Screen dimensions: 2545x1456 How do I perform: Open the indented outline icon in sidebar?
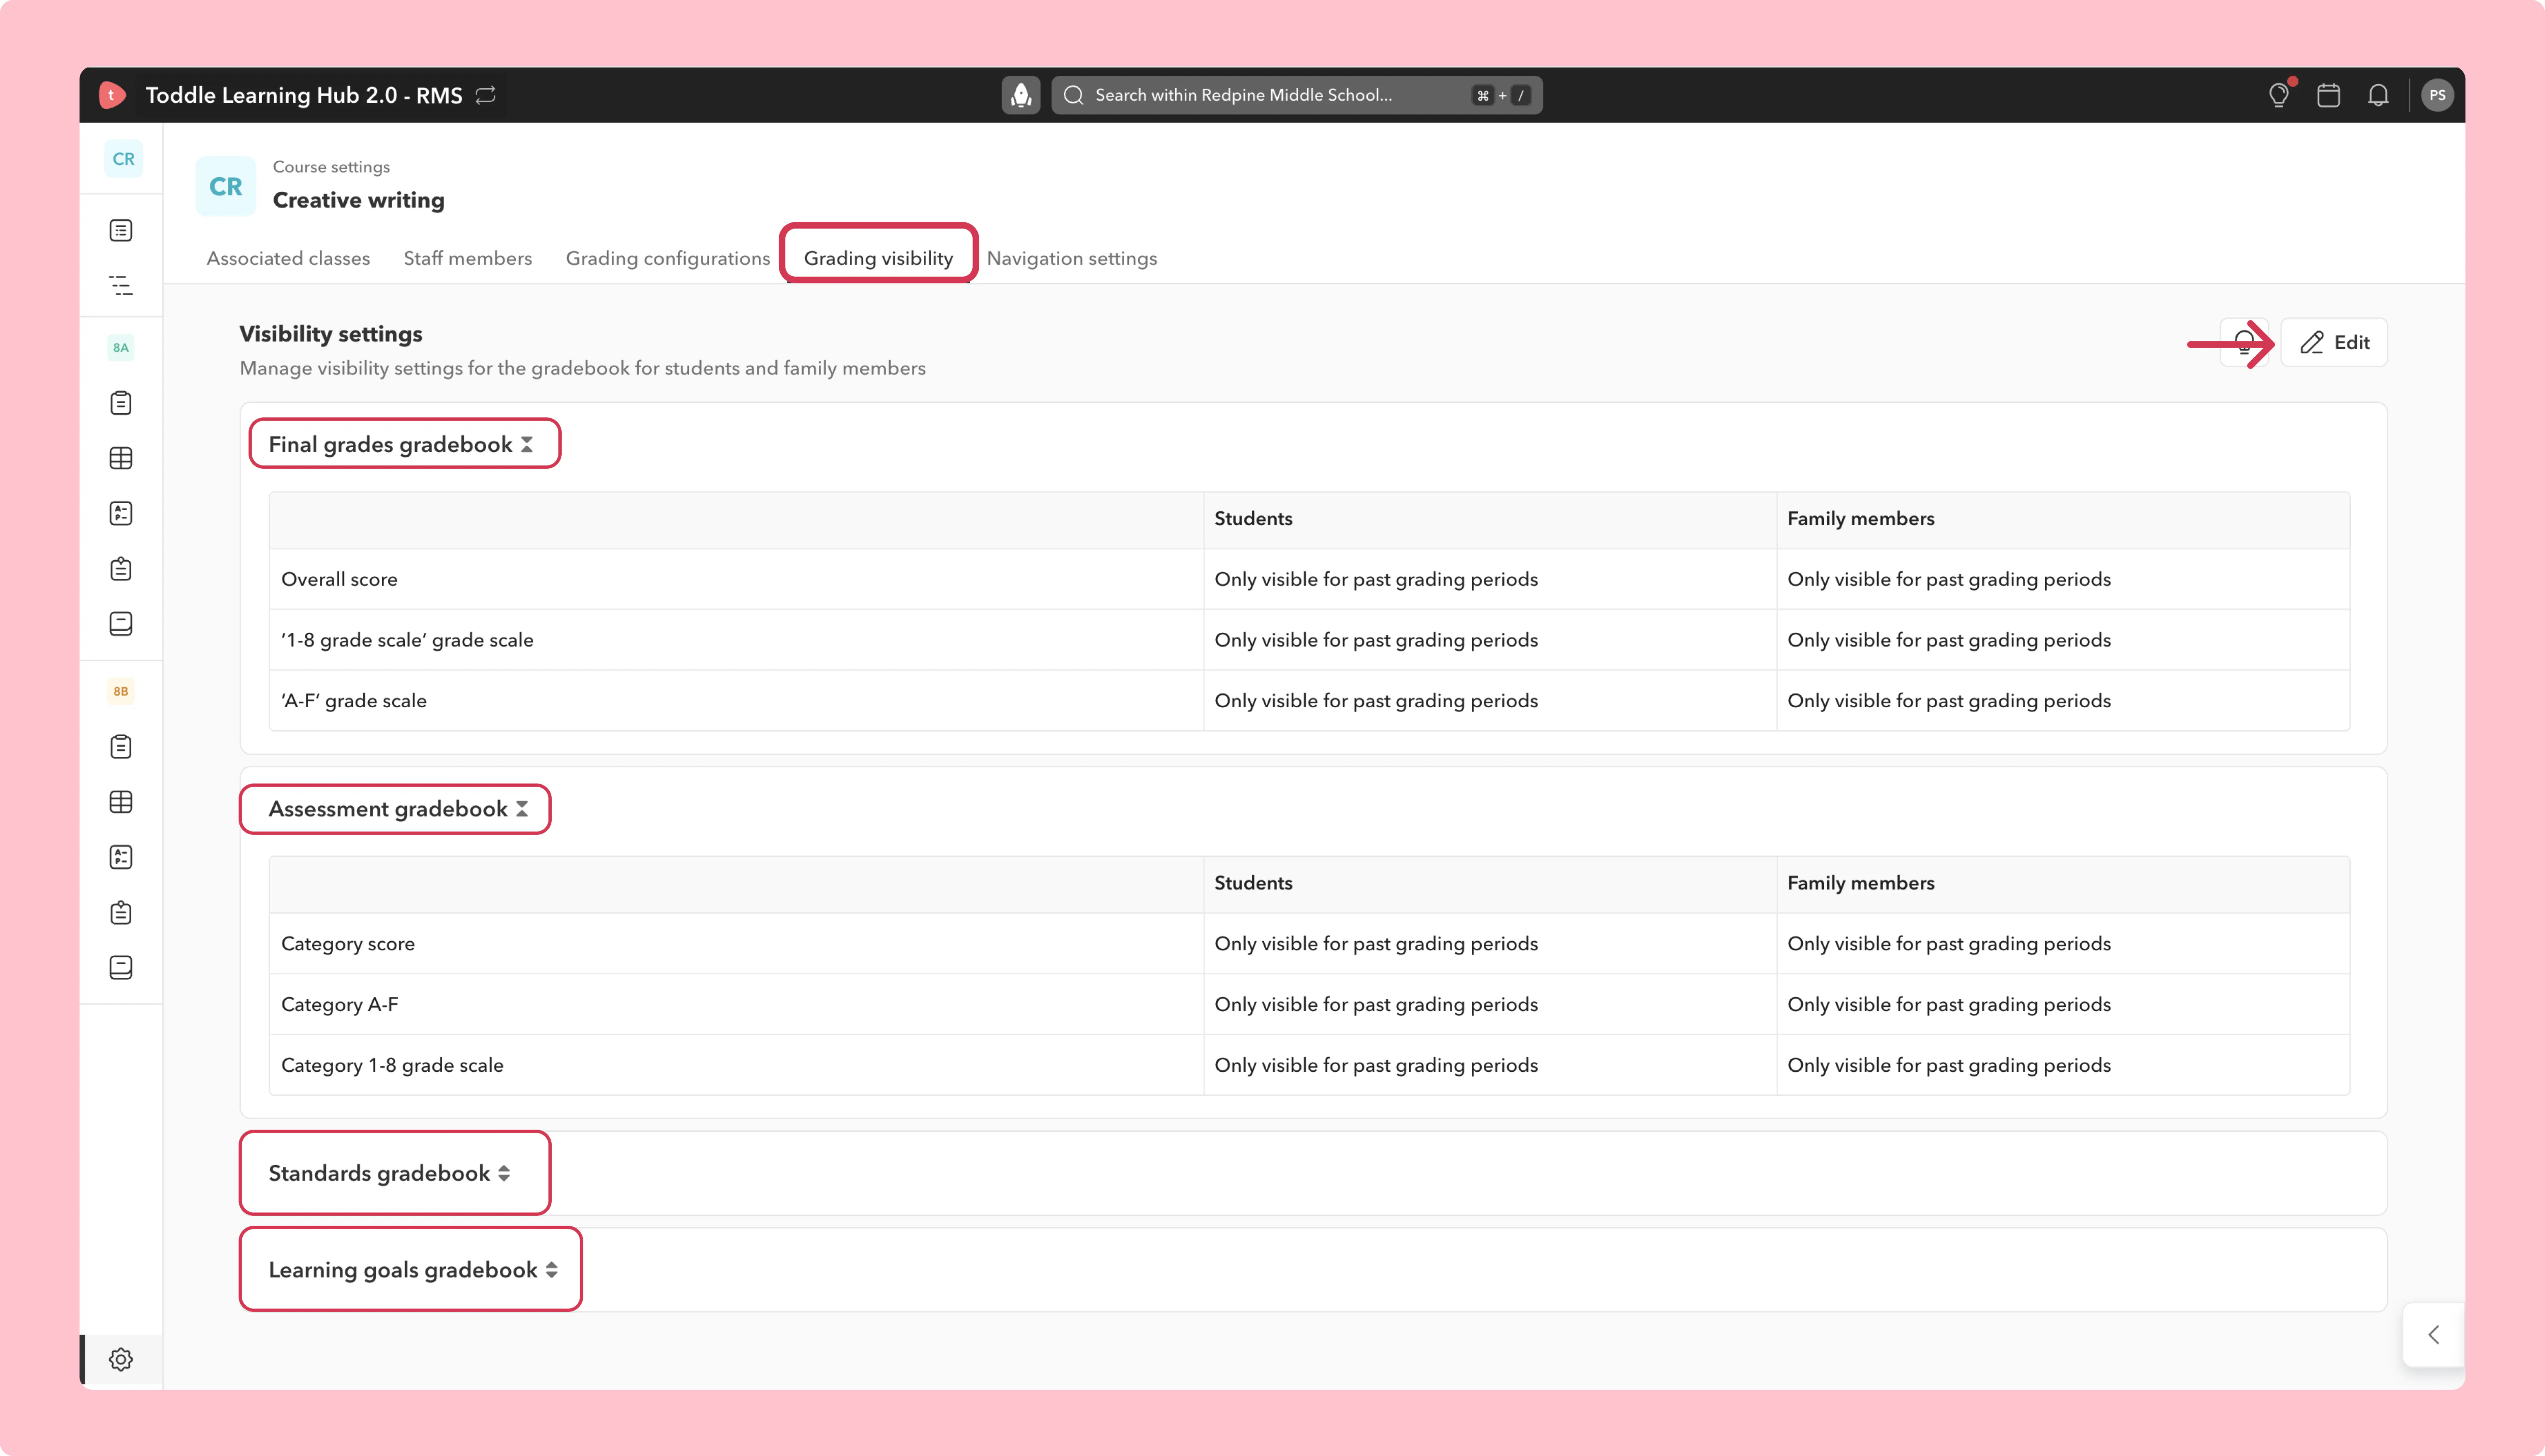pos(121,286)
